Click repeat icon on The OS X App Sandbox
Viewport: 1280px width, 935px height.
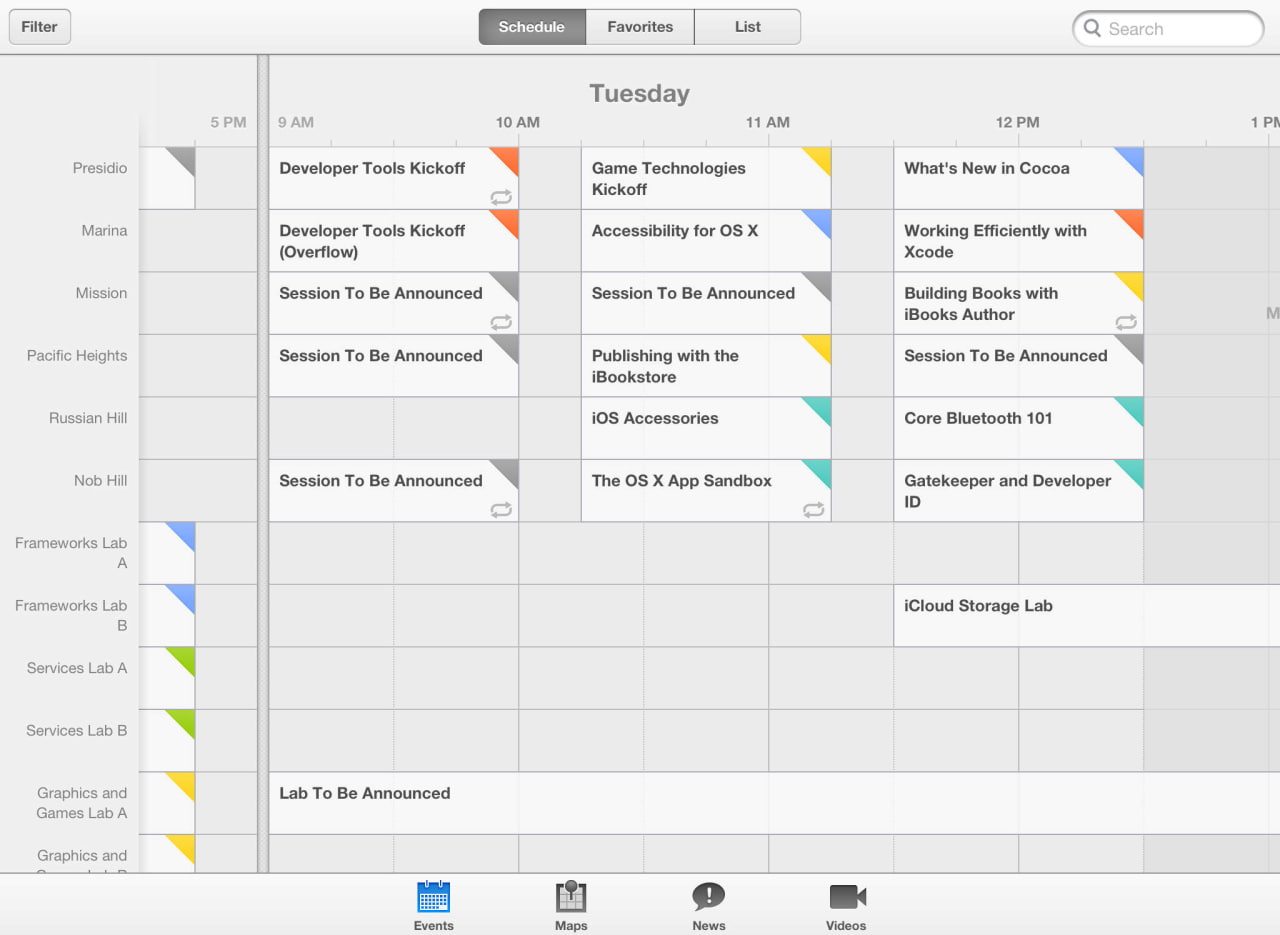pyautogui.click(x=814, y=510)
